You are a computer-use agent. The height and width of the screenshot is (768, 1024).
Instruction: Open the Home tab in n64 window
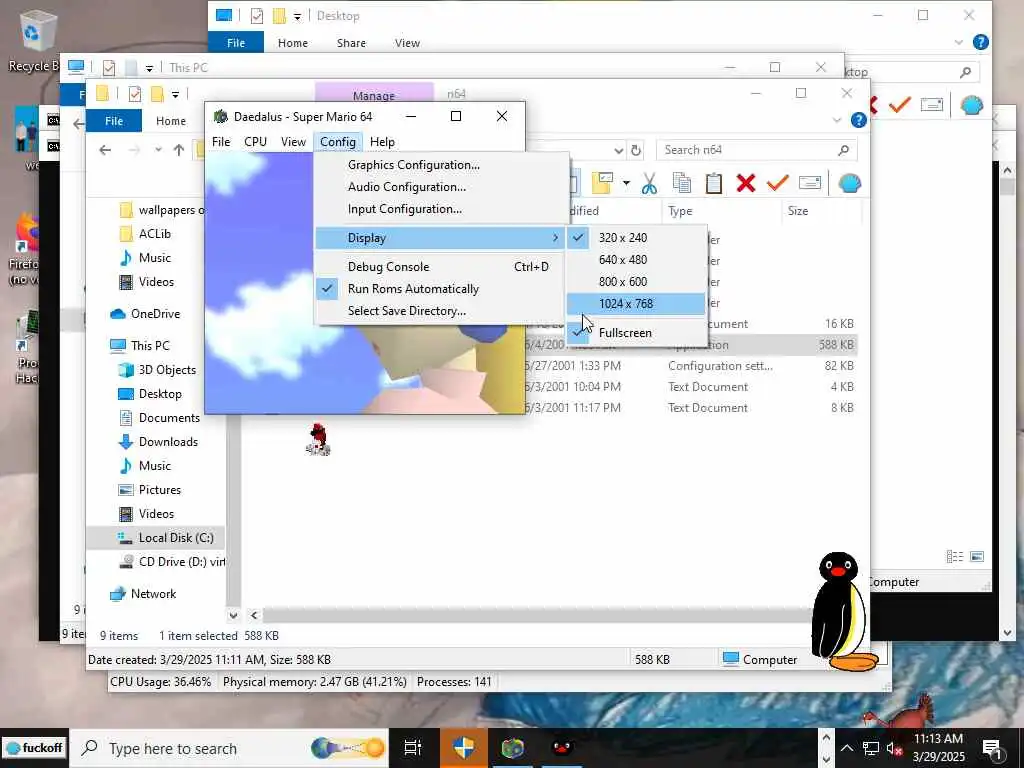coord(171,121)
